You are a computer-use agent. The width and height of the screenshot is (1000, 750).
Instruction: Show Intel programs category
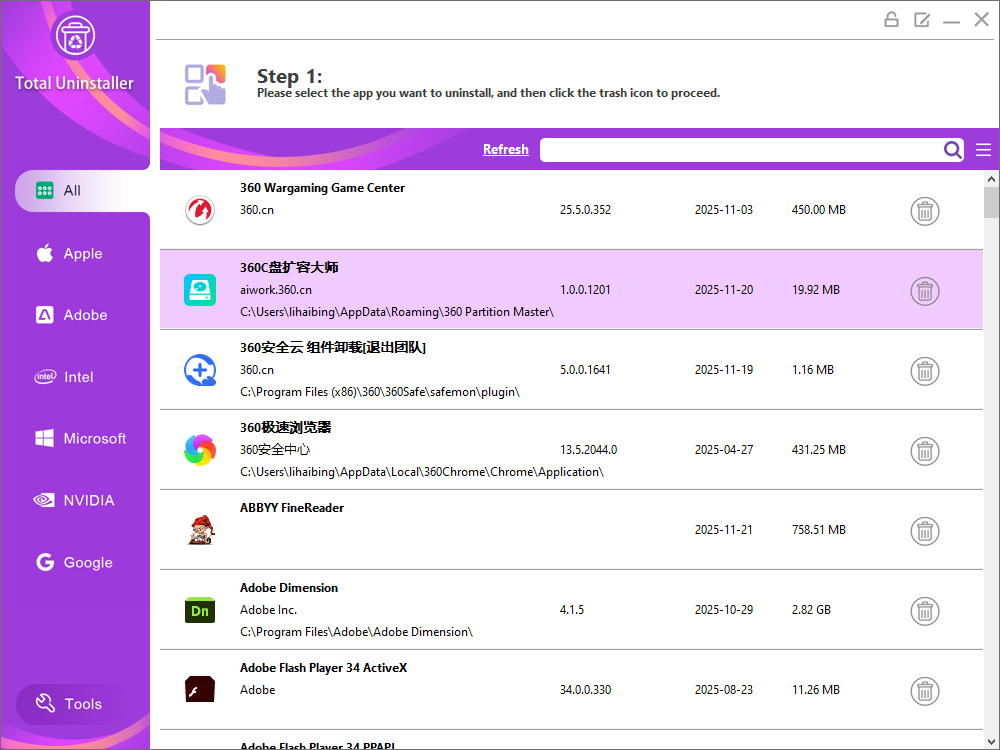coord(64,377)
